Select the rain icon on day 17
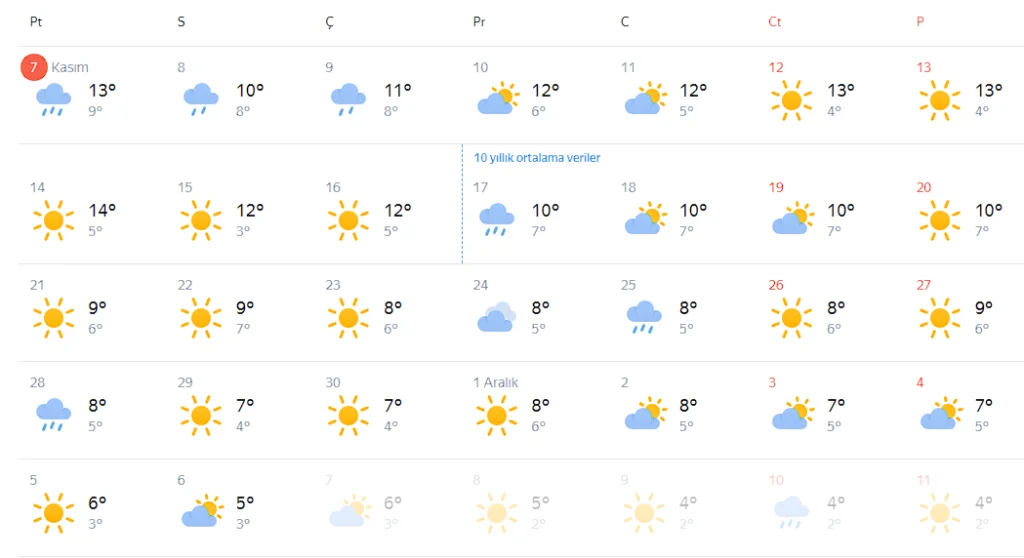This screenshot has height=558, width=1024. (x=496, y=220)
